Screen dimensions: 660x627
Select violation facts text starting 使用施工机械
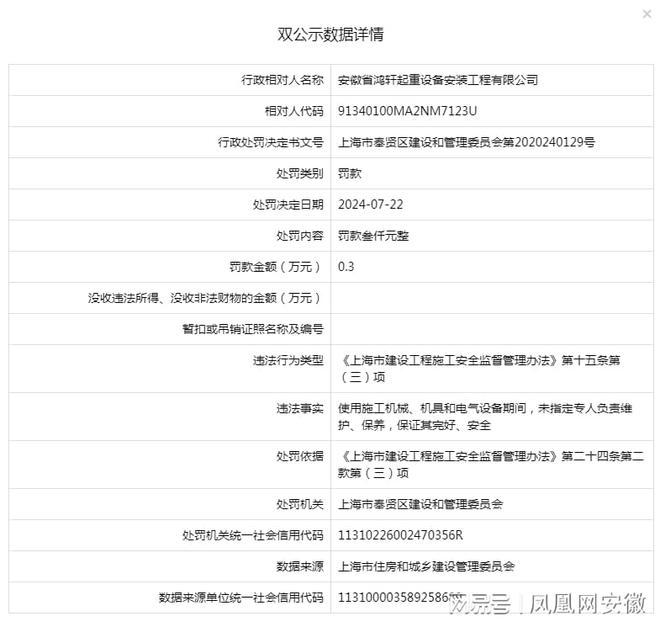(x=485, y=417)
